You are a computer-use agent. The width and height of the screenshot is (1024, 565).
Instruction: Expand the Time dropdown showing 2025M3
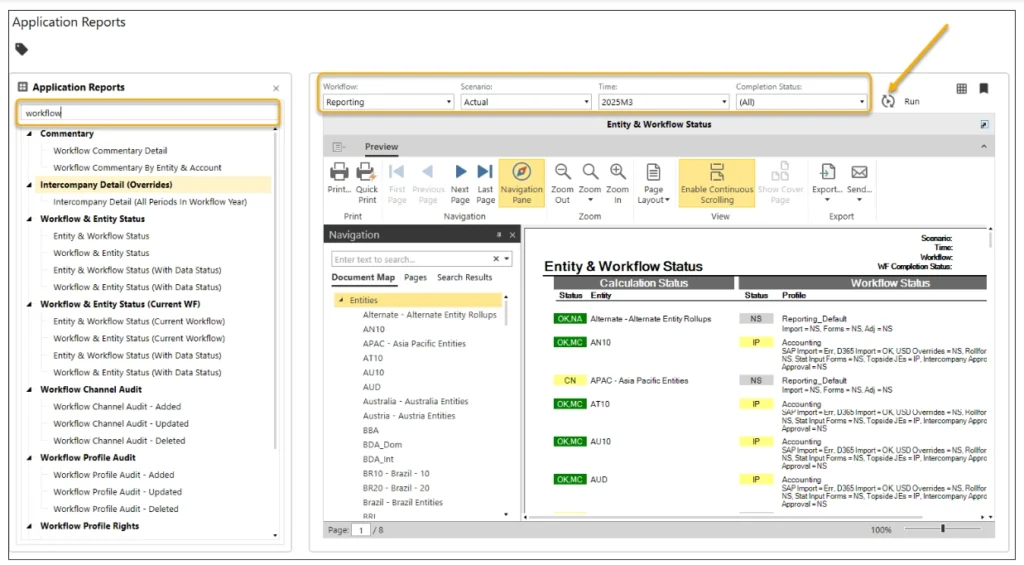[x=664, y=102]
